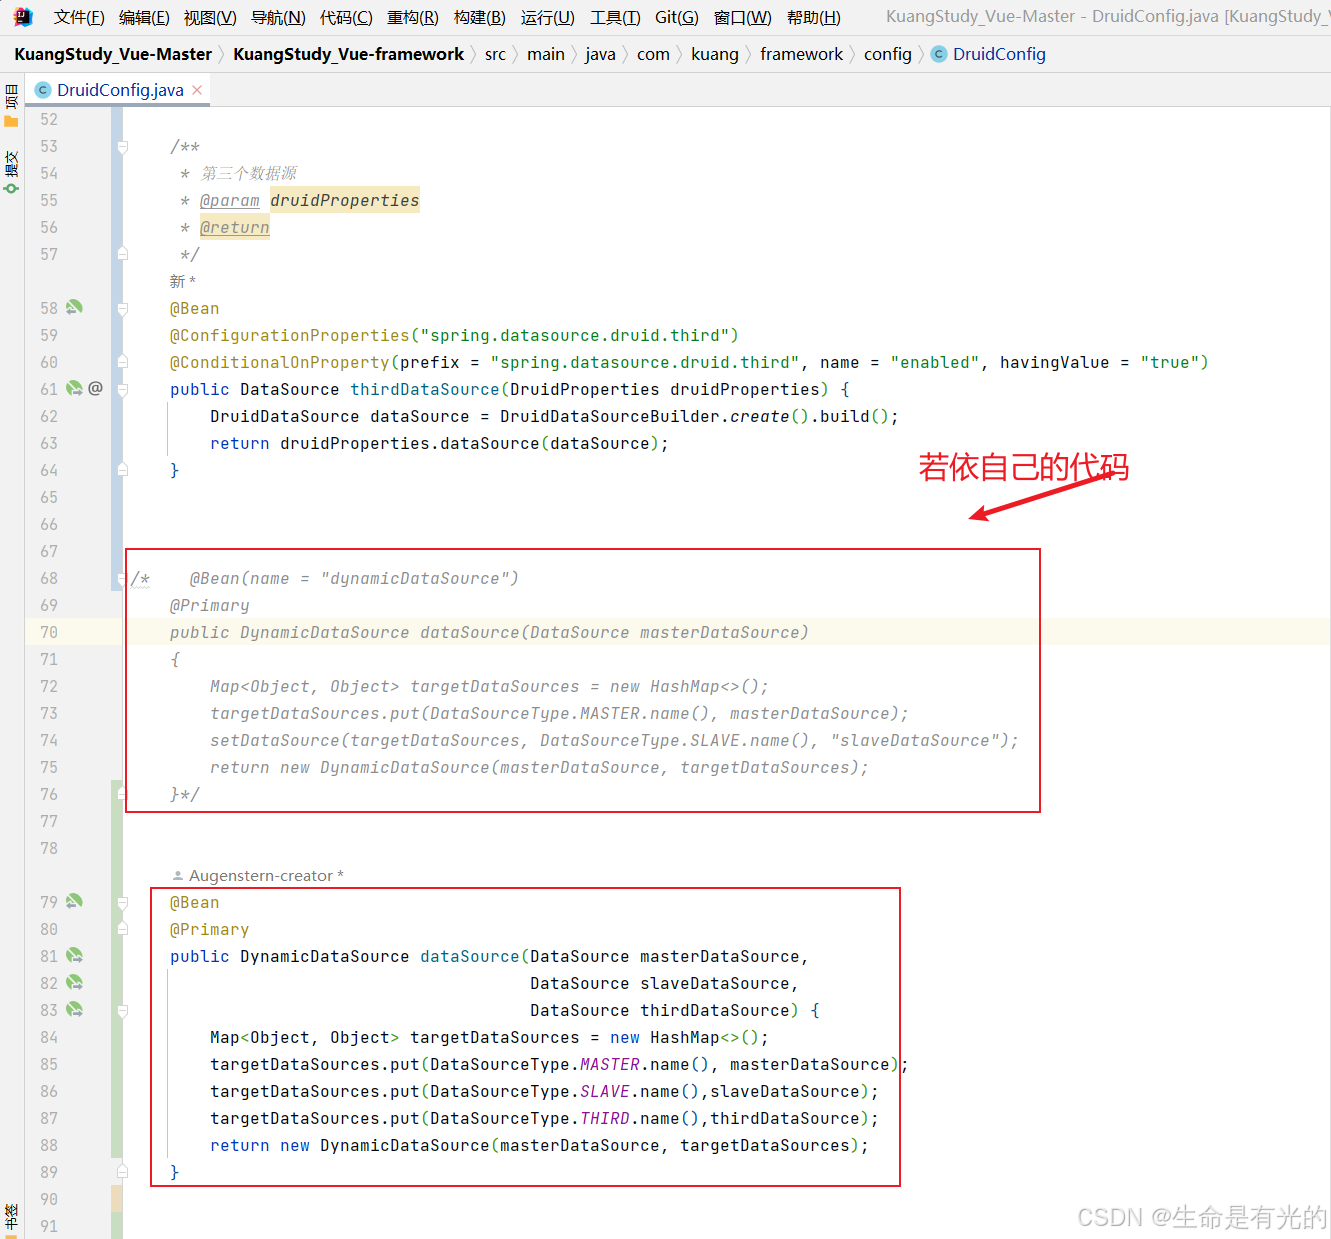This screenshot has height=1239, width=1331.
Task: Click @ConfigurationProperties annotation on line 59
Action: tap(290, 335)
